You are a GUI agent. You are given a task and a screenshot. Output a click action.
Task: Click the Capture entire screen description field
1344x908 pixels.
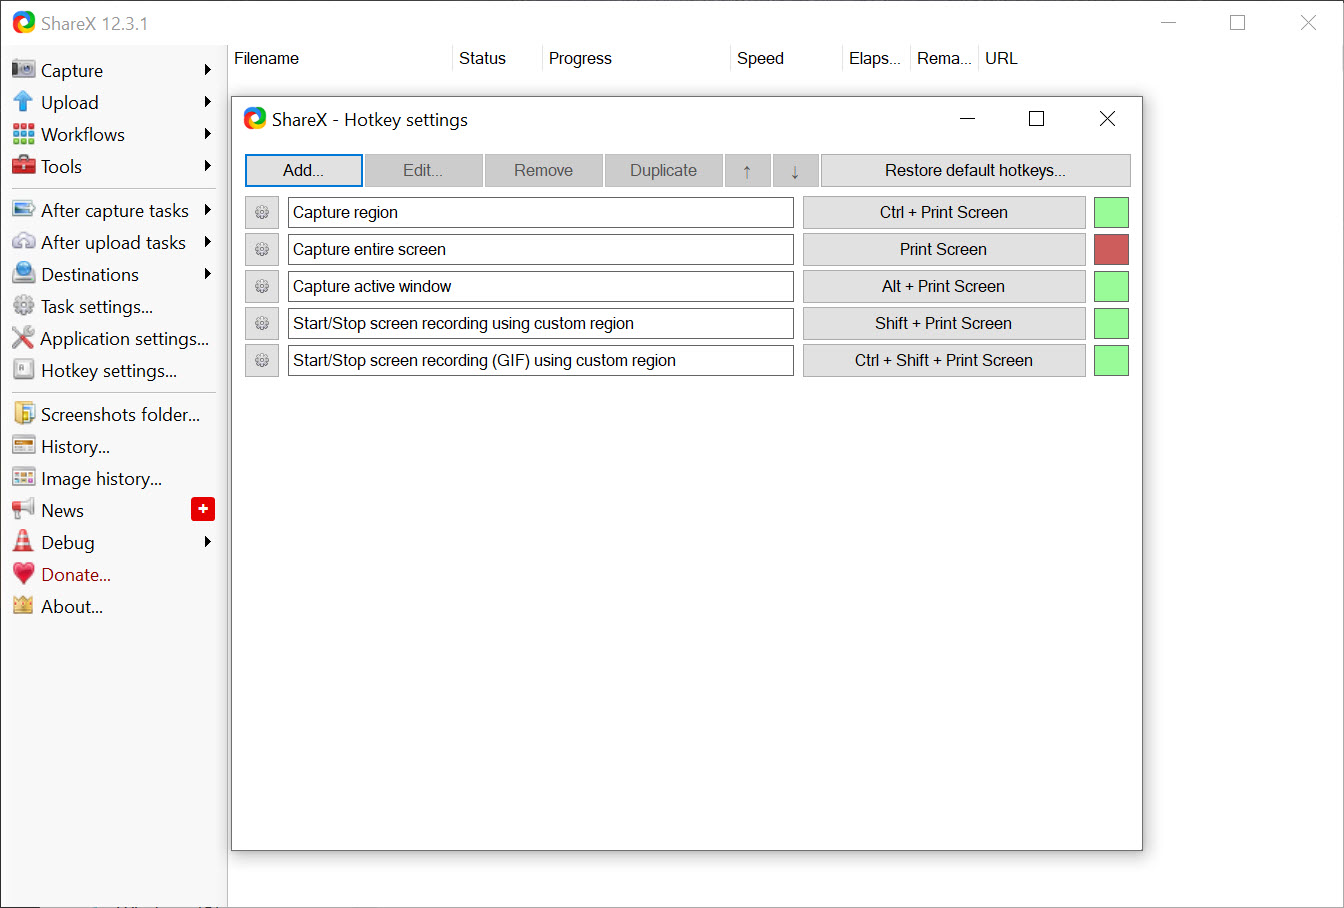point(540,249)
